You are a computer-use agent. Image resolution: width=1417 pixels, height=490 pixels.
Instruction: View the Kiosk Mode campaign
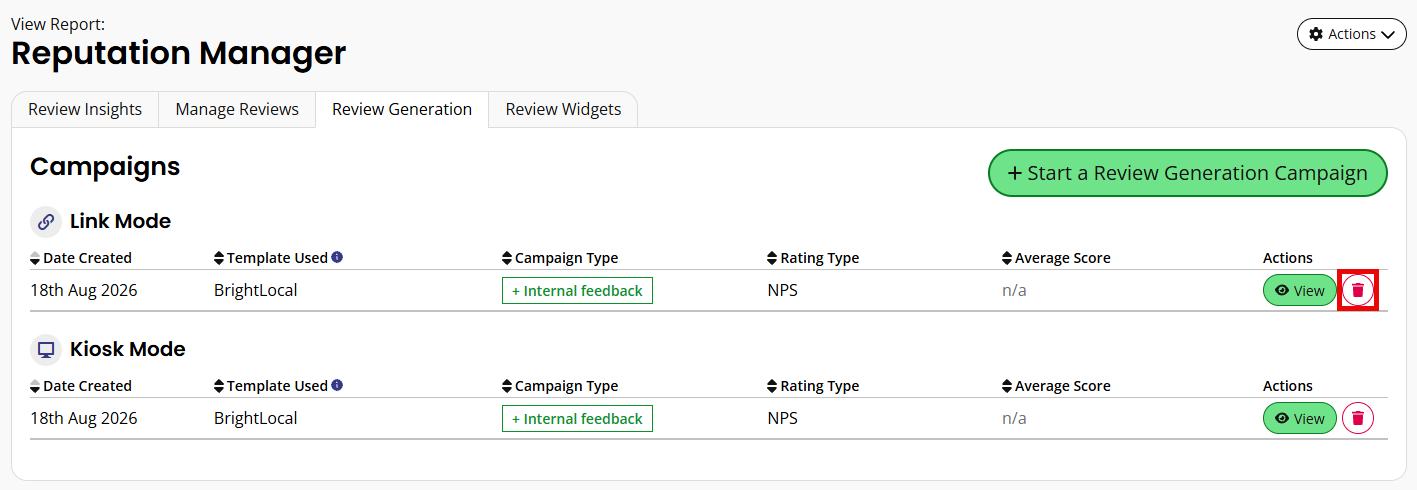pyautogui.click(x=1300, y=419)
